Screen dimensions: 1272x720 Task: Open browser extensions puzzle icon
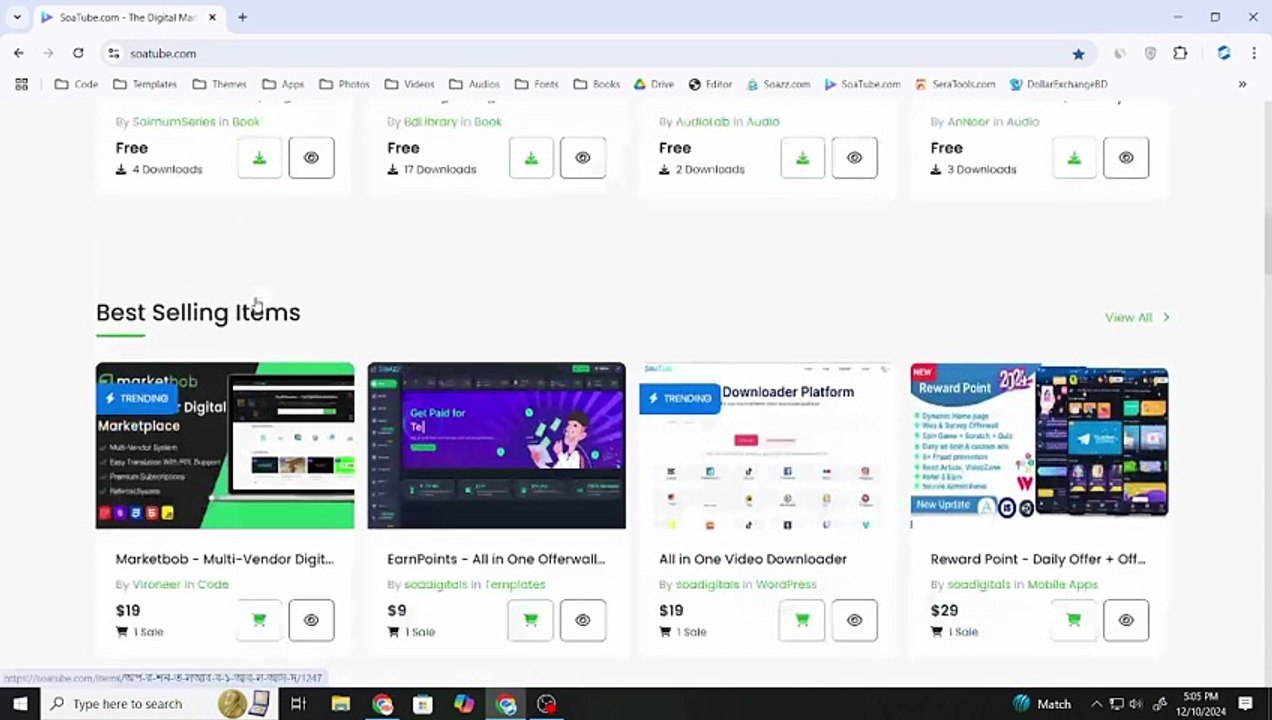coord(1180,54)
